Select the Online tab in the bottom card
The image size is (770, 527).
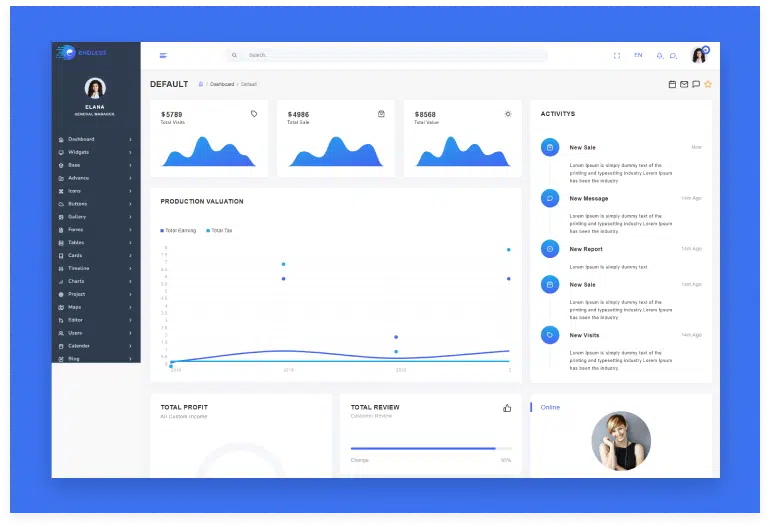click(550, 407)
